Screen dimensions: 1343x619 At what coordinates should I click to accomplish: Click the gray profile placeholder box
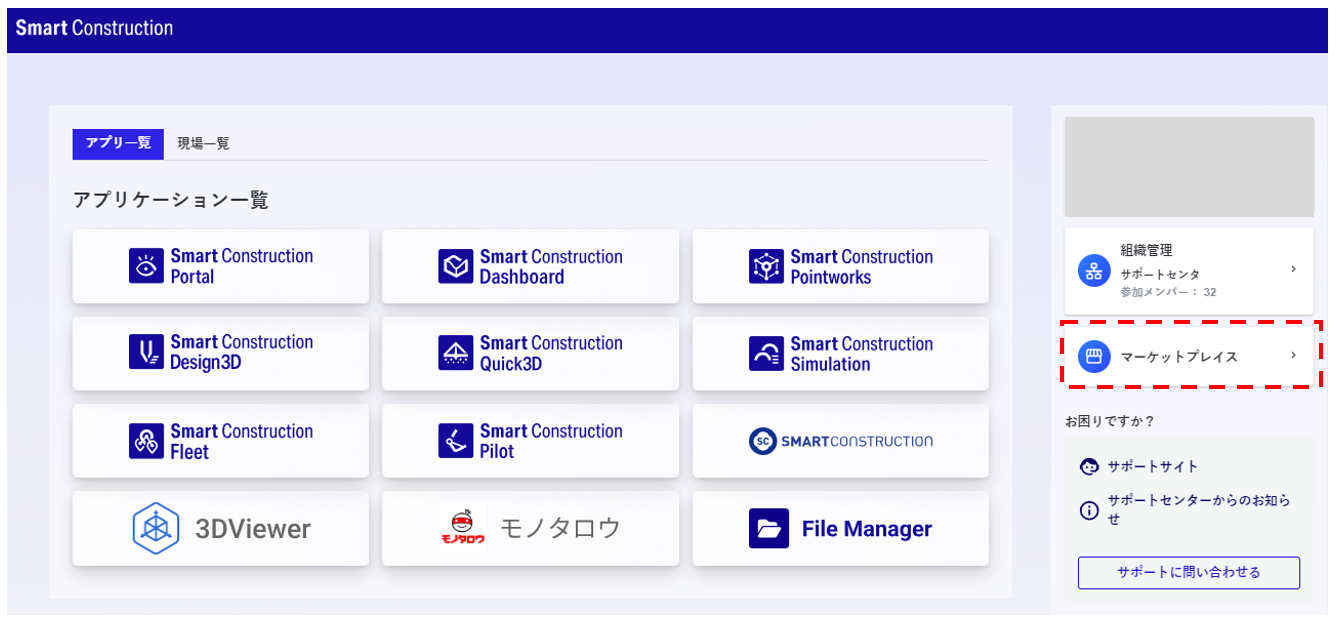(x=1189, y=167)
